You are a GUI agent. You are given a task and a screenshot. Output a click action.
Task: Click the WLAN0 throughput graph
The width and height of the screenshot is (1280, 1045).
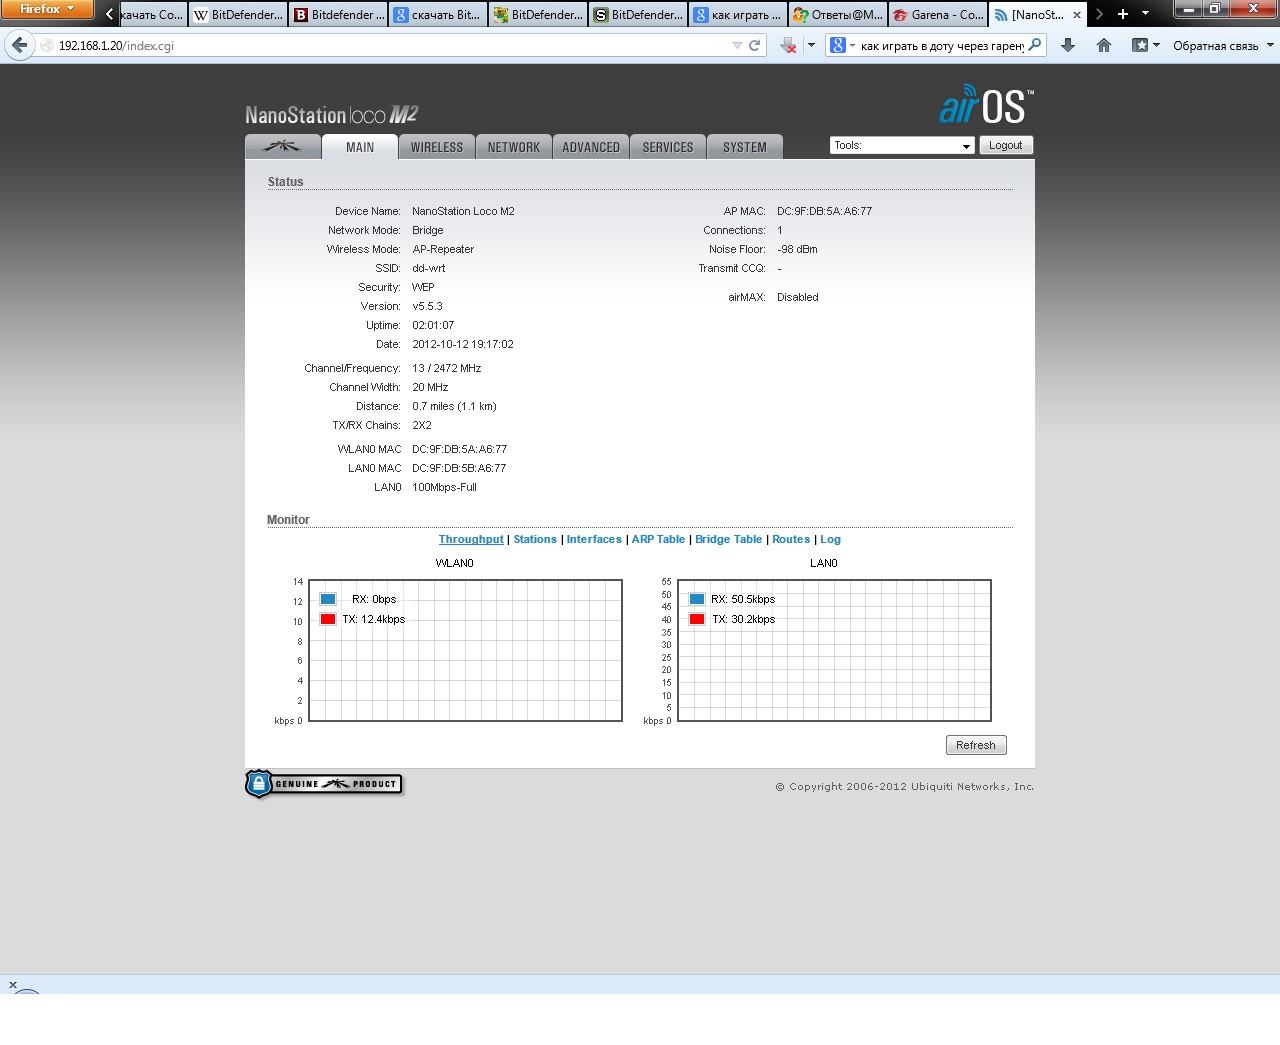click(466, 650)
